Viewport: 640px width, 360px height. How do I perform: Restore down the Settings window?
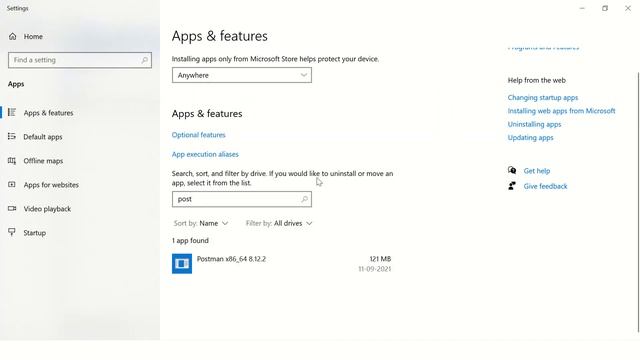point(605,8)
